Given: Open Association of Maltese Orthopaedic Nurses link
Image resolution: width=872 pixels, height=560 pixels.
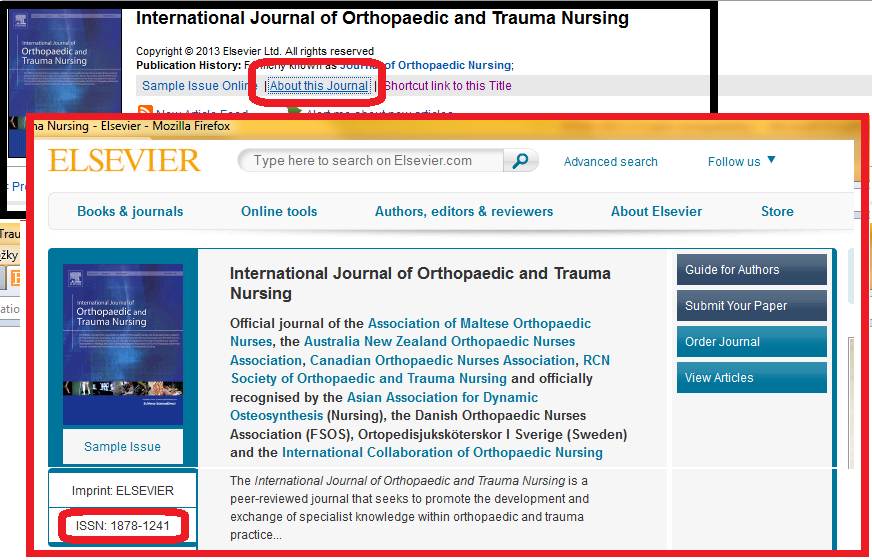Looking at the screenshot, I should 410,332.
